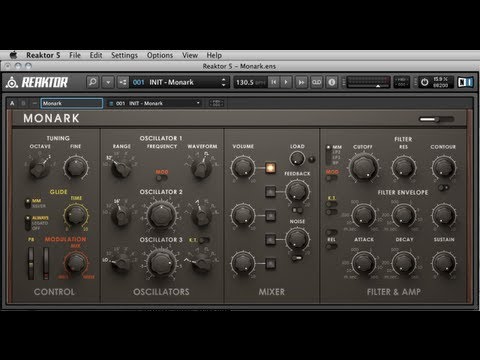Reset the clock with the rewind button
Image resolution: width=480 pixels, height=360 pixels.
(273, 82)
